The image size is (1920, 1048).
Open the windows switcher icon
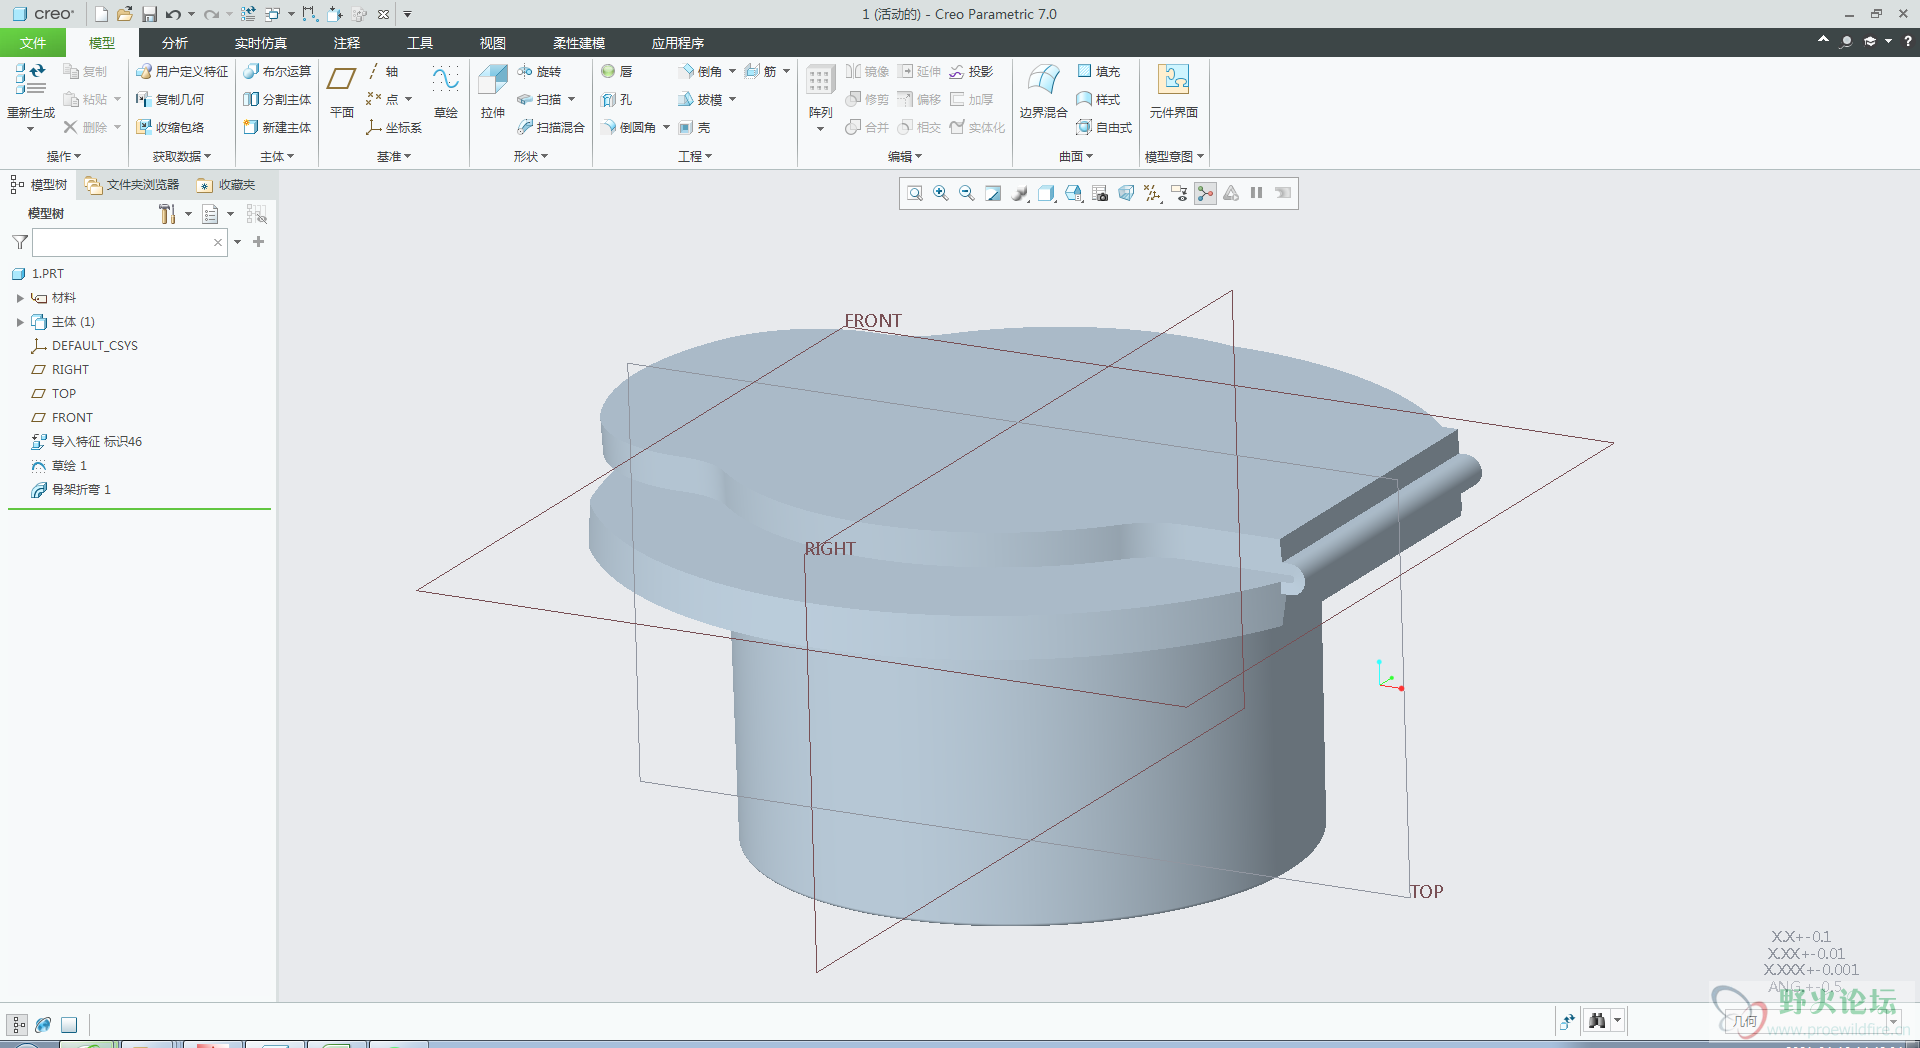272,14
